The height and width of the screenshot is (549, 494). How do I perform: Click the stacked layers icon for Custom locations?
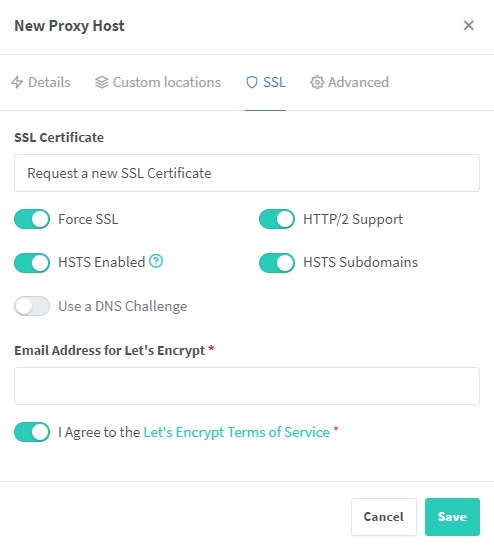coord(102,82)
